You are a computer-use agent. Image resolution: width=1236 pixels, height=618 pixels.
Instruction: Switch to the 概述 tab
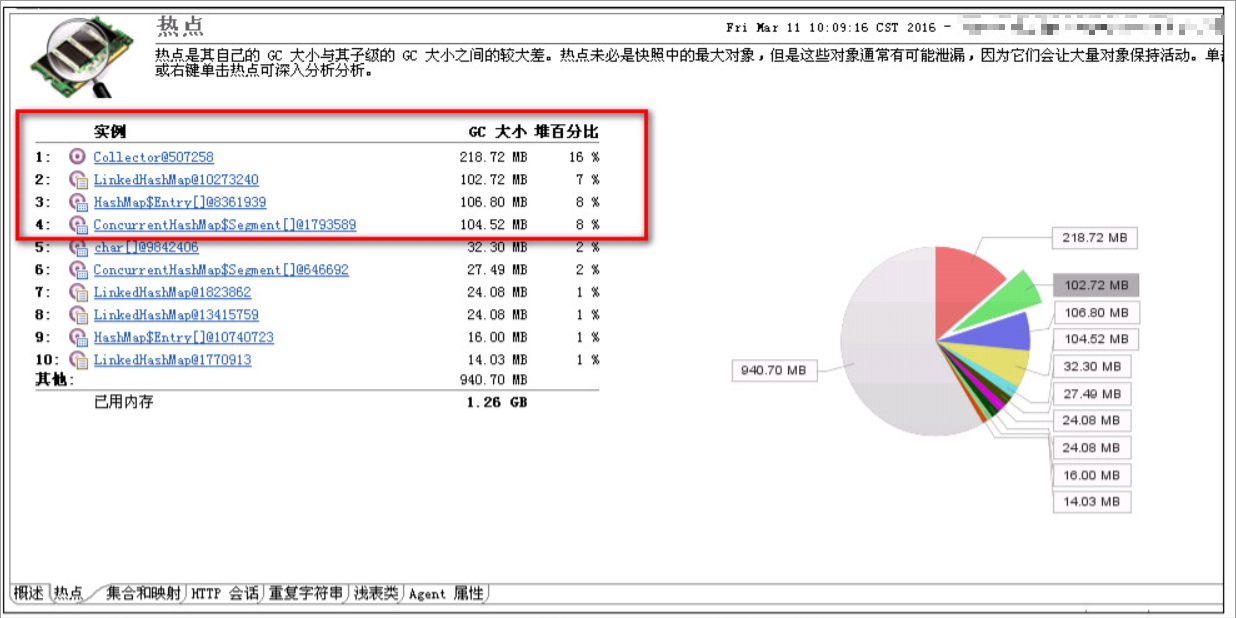29,593
